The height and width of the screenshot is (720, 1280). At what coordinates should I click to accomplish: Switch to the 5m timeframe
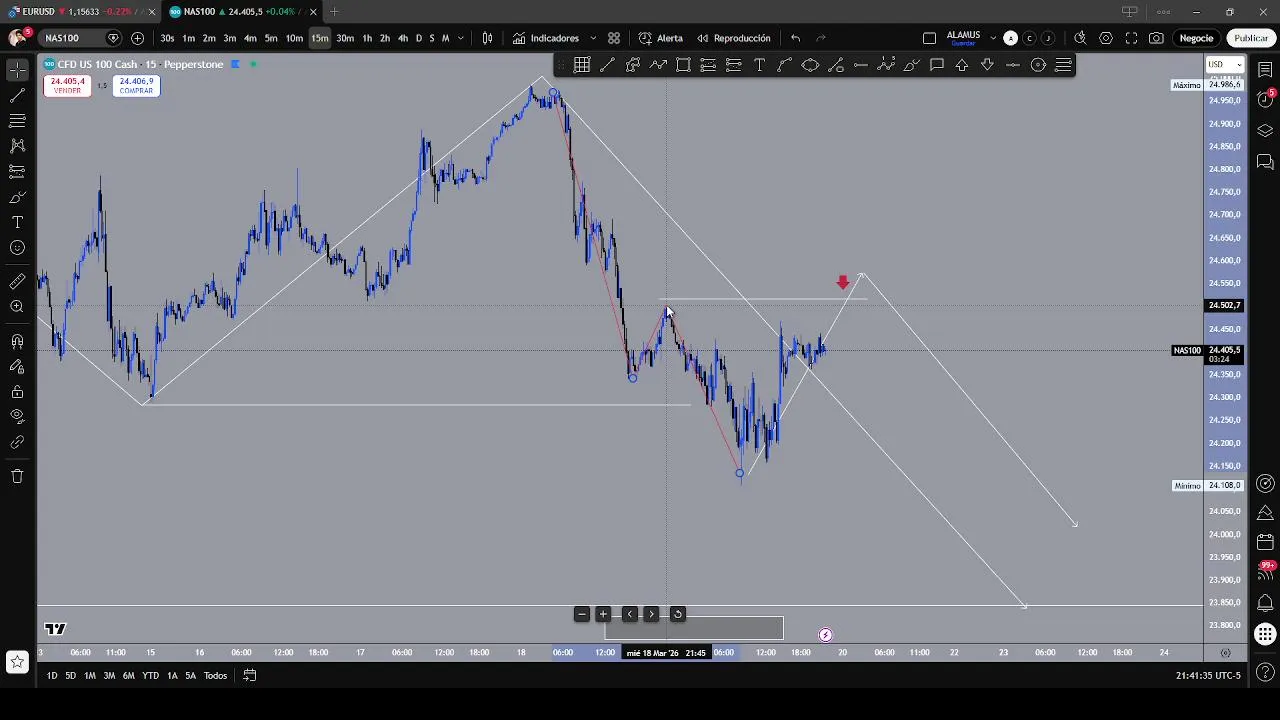(271, 38)
